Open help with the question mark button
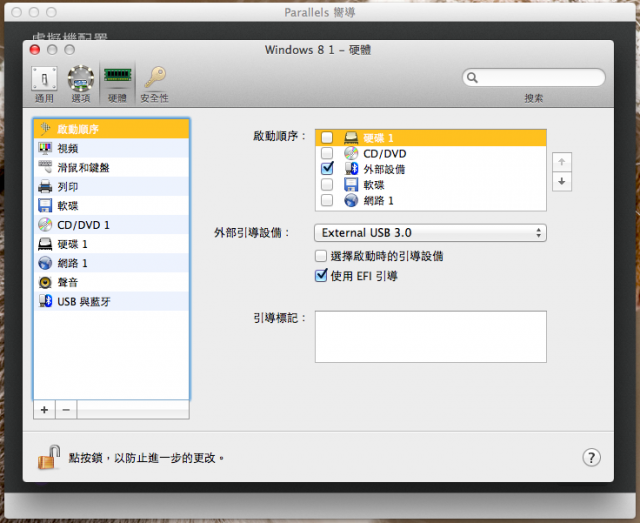This screenshot has height=523, width=640. tap(591, 457)
